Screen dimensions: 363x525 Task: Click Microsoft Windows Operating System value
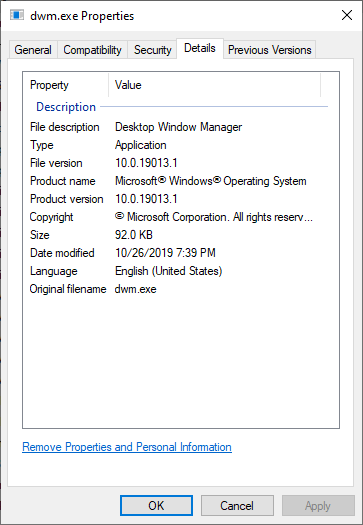click(211, 181)
